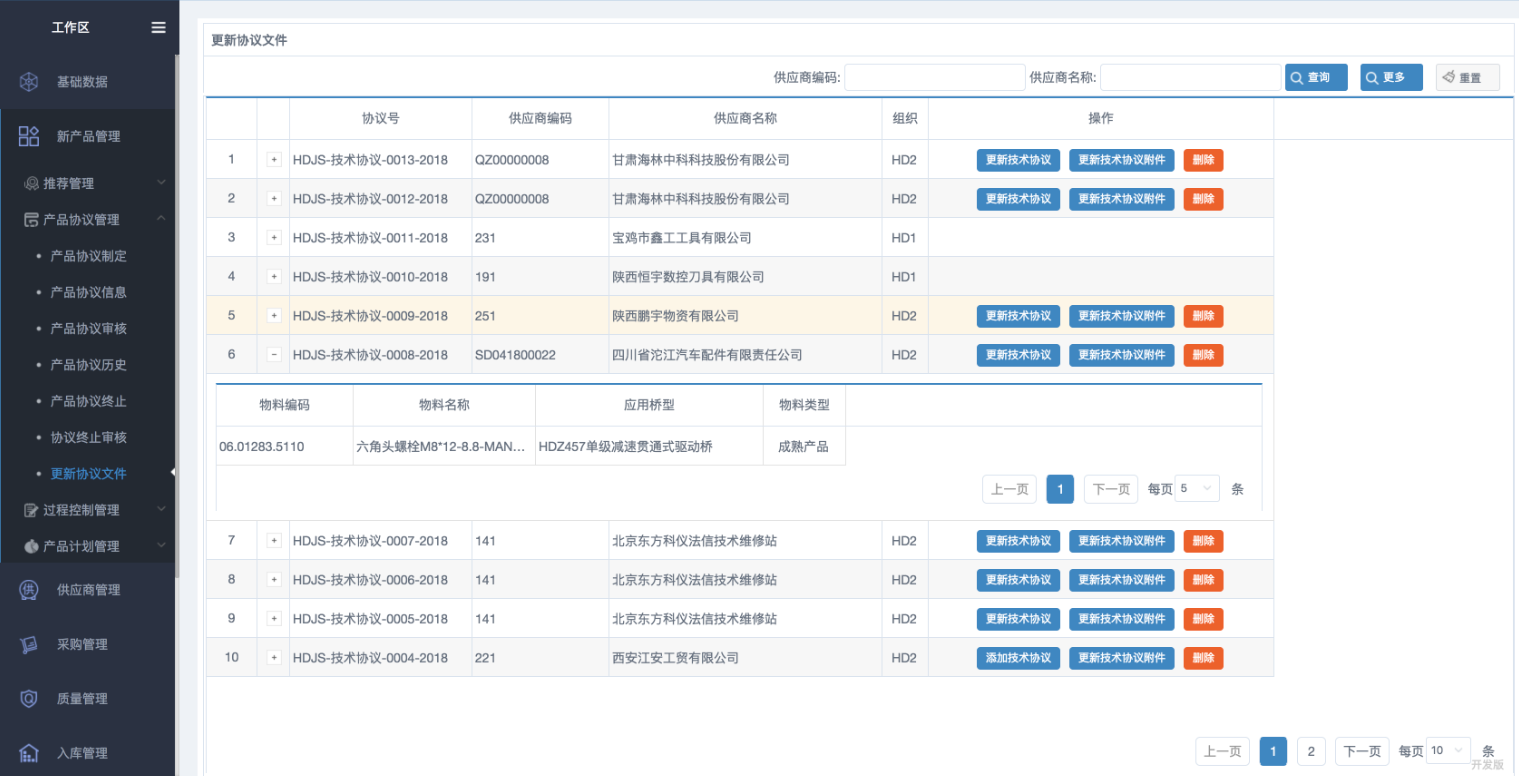
Task: Open the main table 每页 10 page-size dropdown
Action: tap(1448, 751)
